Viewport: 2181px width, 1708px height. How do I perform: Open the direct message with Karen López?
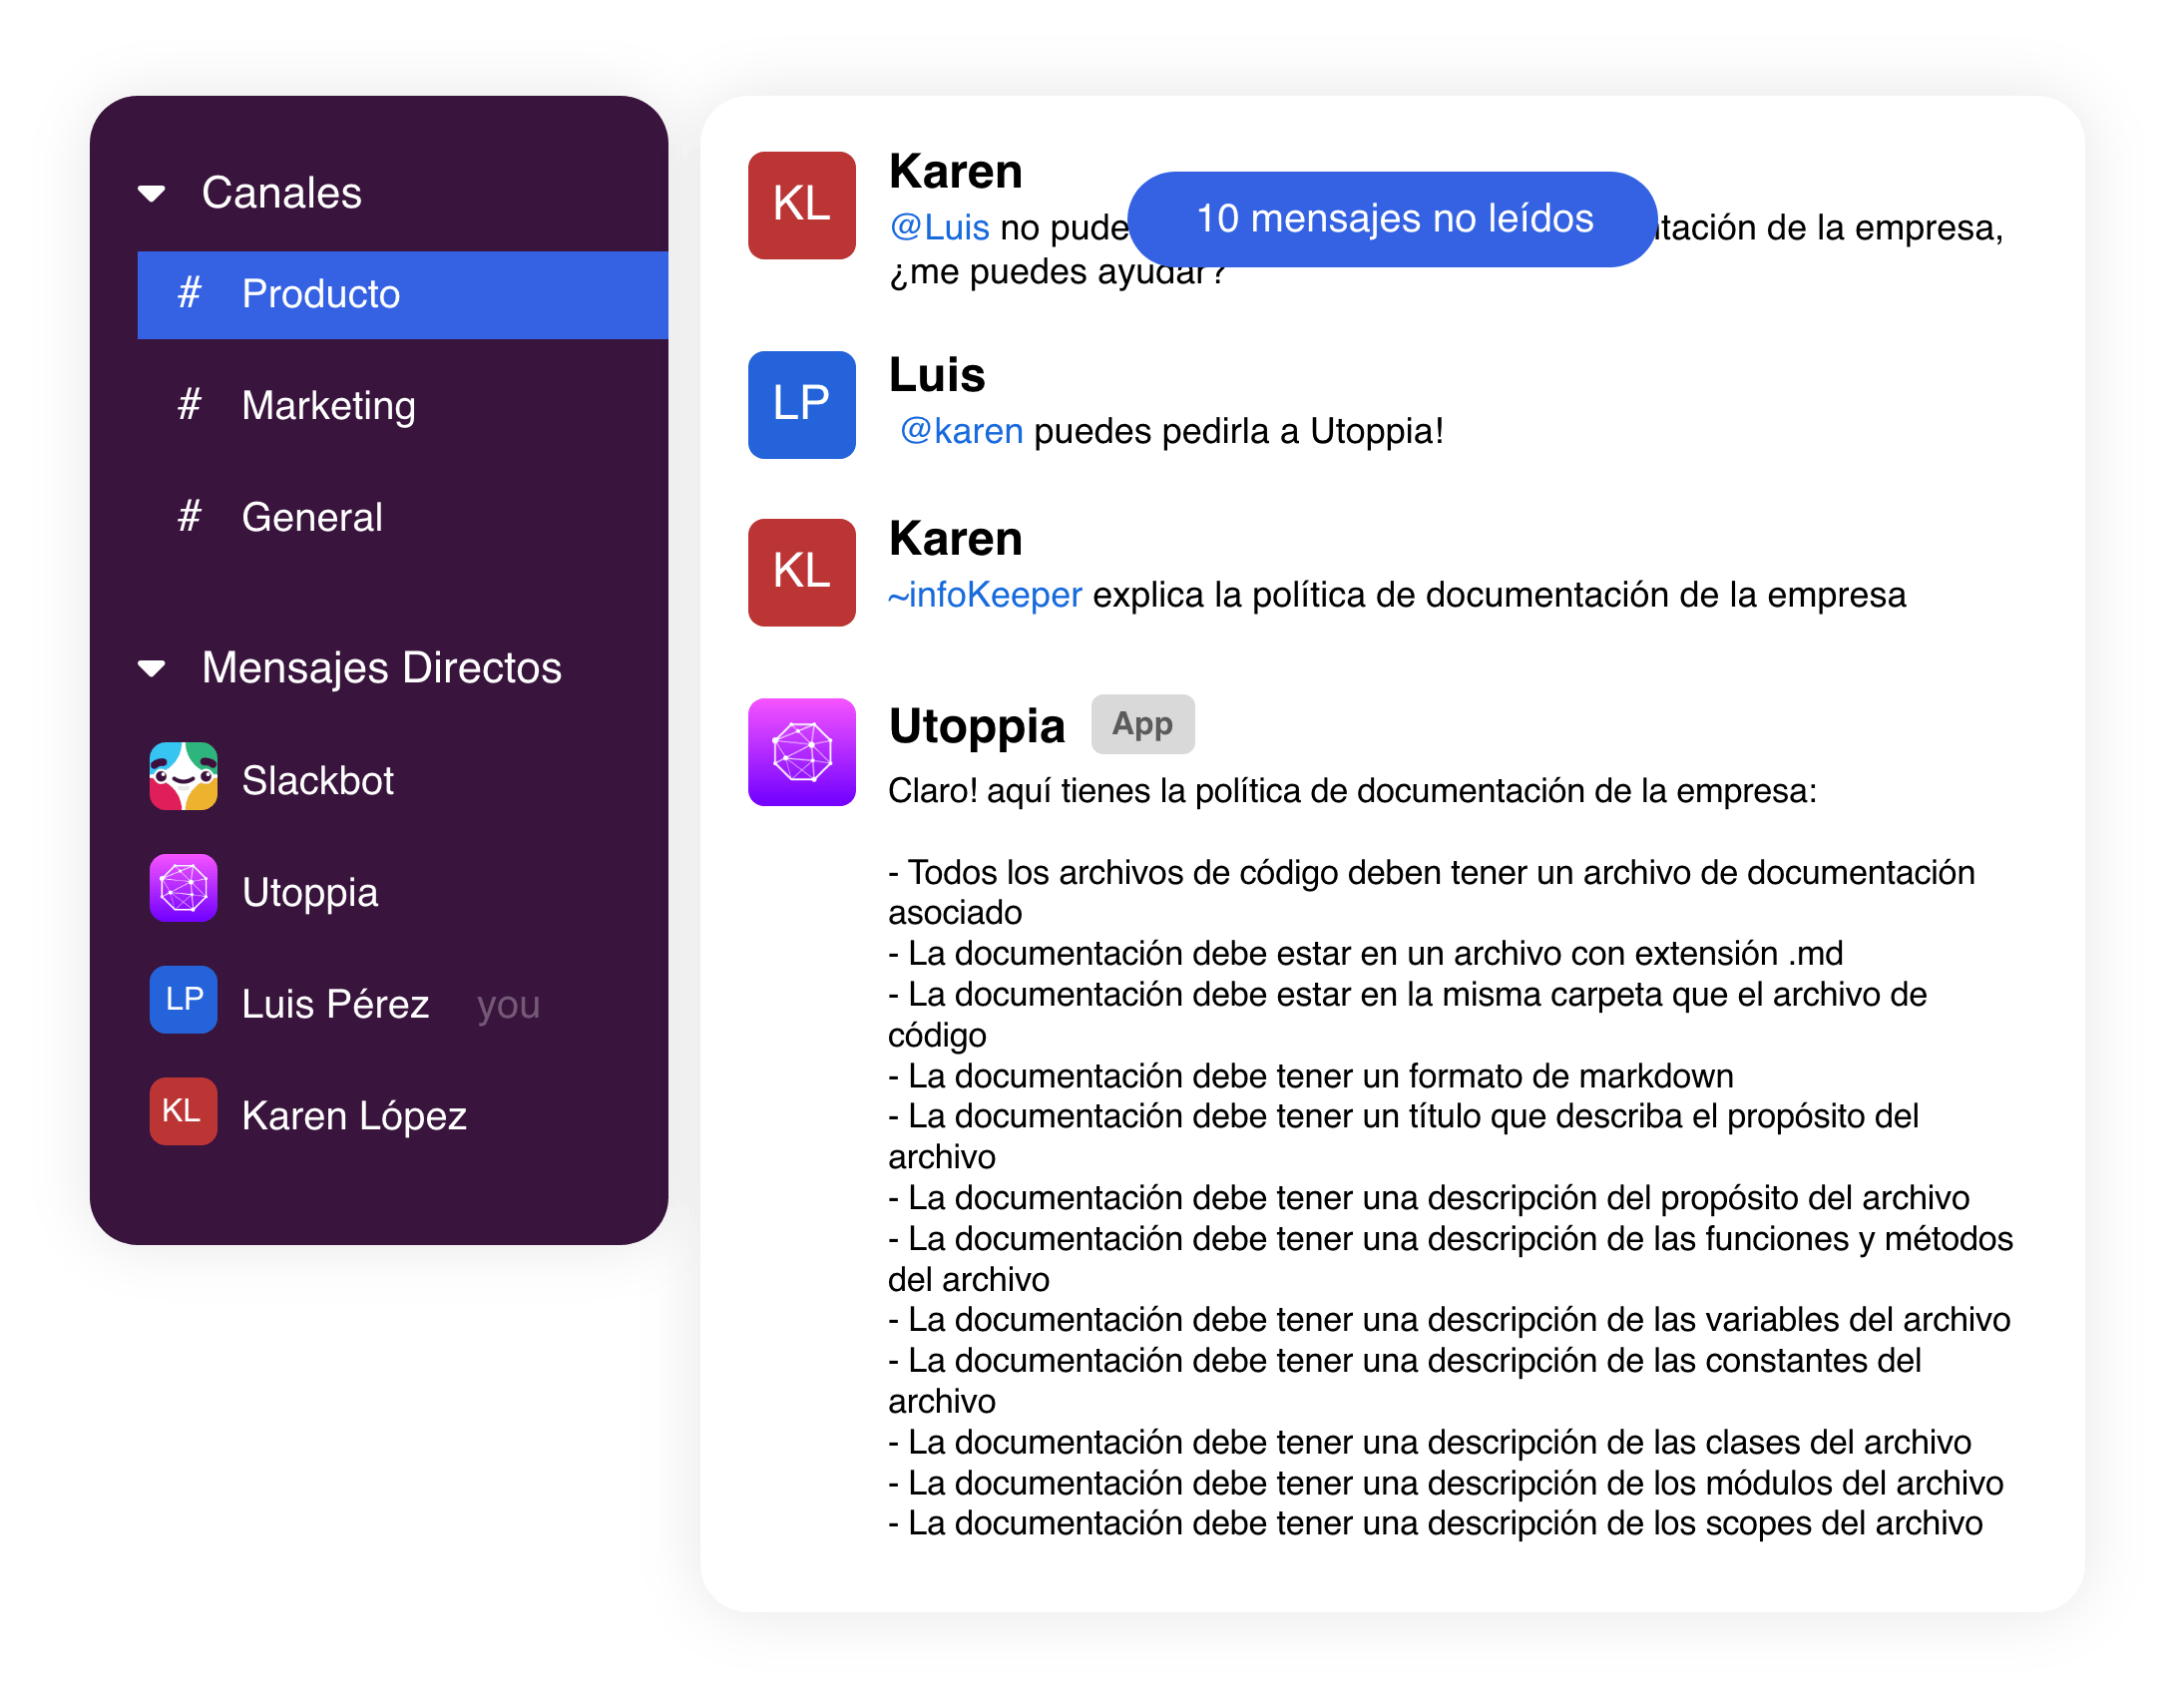354,1115
